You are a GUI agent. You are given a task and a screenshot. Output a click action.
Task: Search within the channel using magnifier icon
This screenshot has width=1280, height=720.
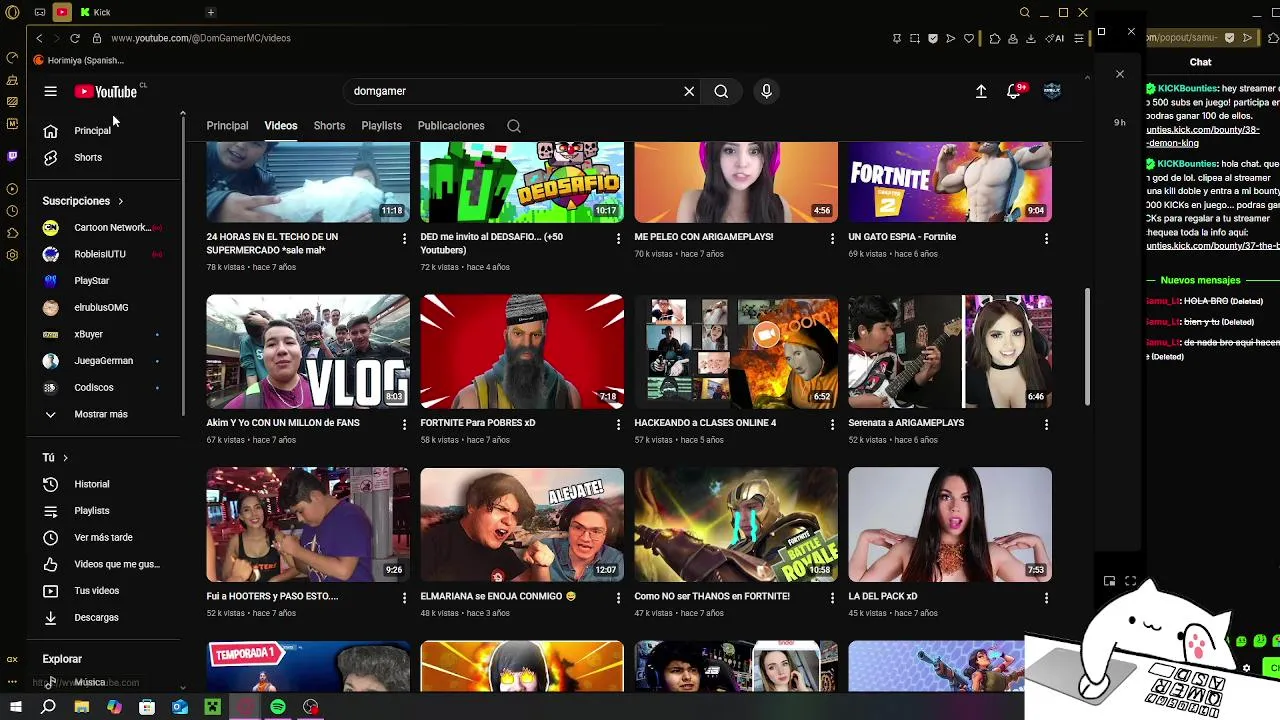pos(514,126)
